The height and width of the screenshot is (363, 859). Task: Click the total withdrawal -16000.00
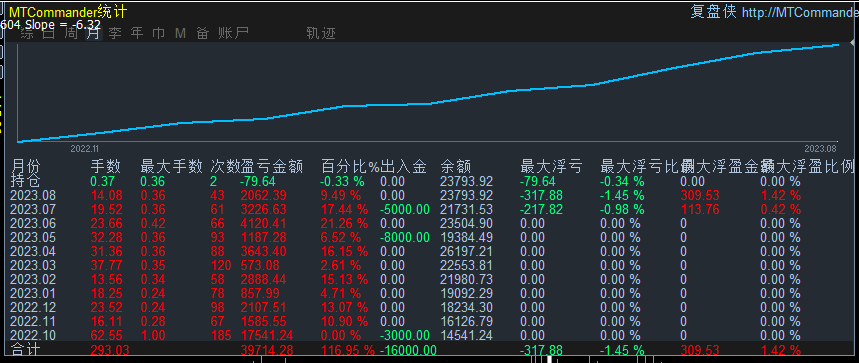click(408, 350)
